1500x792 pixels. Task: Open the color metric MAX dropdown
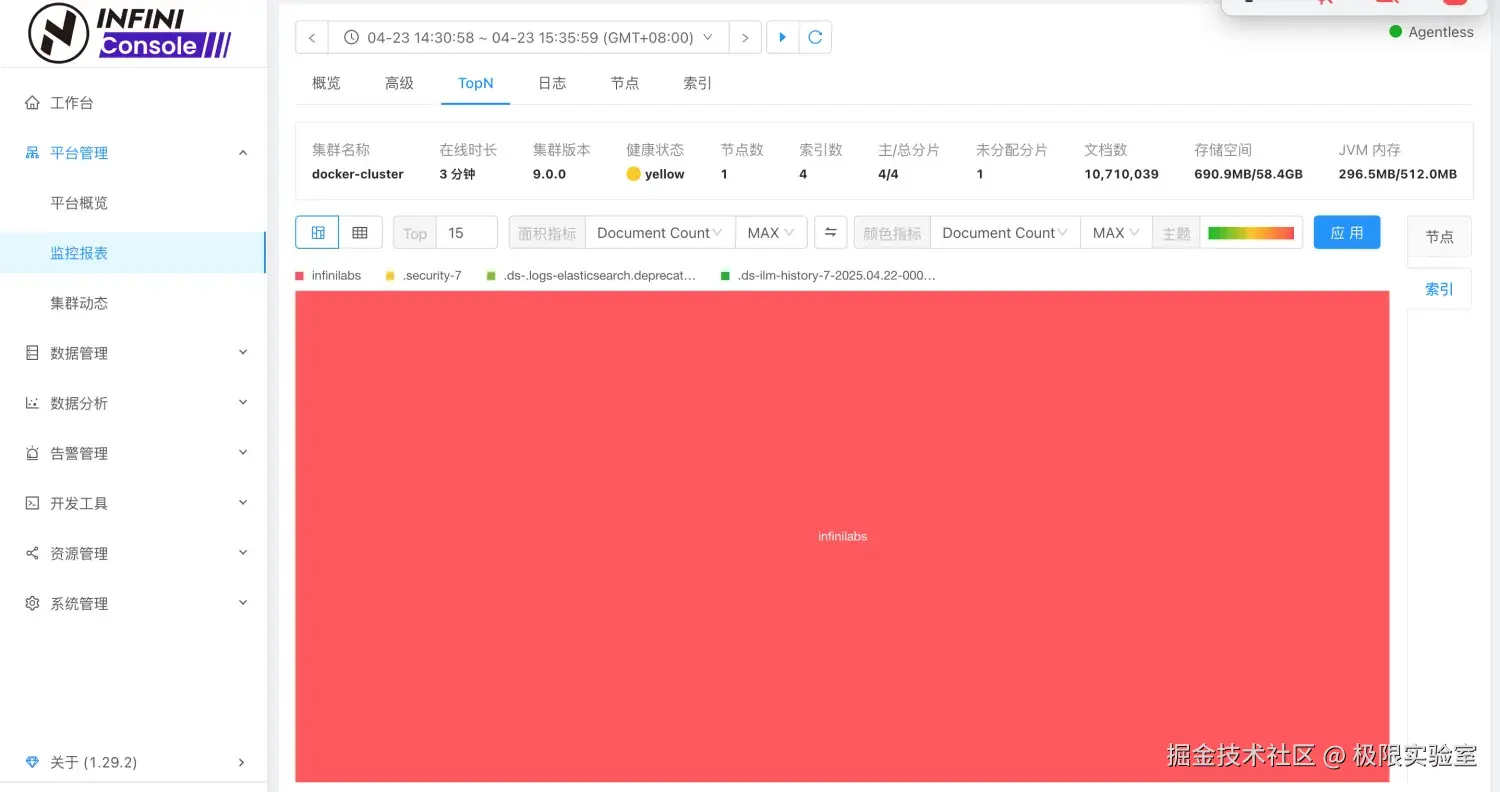pyautogui.click(x=1116, y=232)
